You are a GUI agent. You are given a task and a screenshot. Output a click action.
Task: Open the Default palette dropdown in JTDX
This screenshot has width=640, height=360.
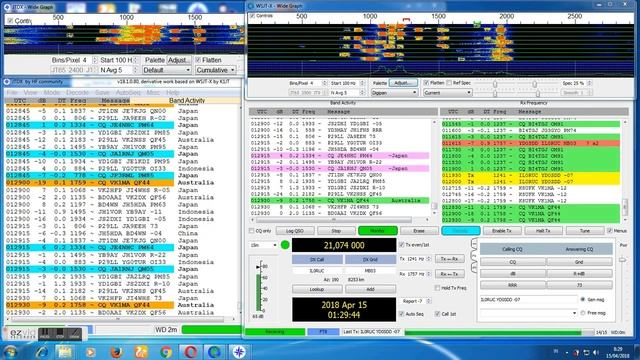167,70
